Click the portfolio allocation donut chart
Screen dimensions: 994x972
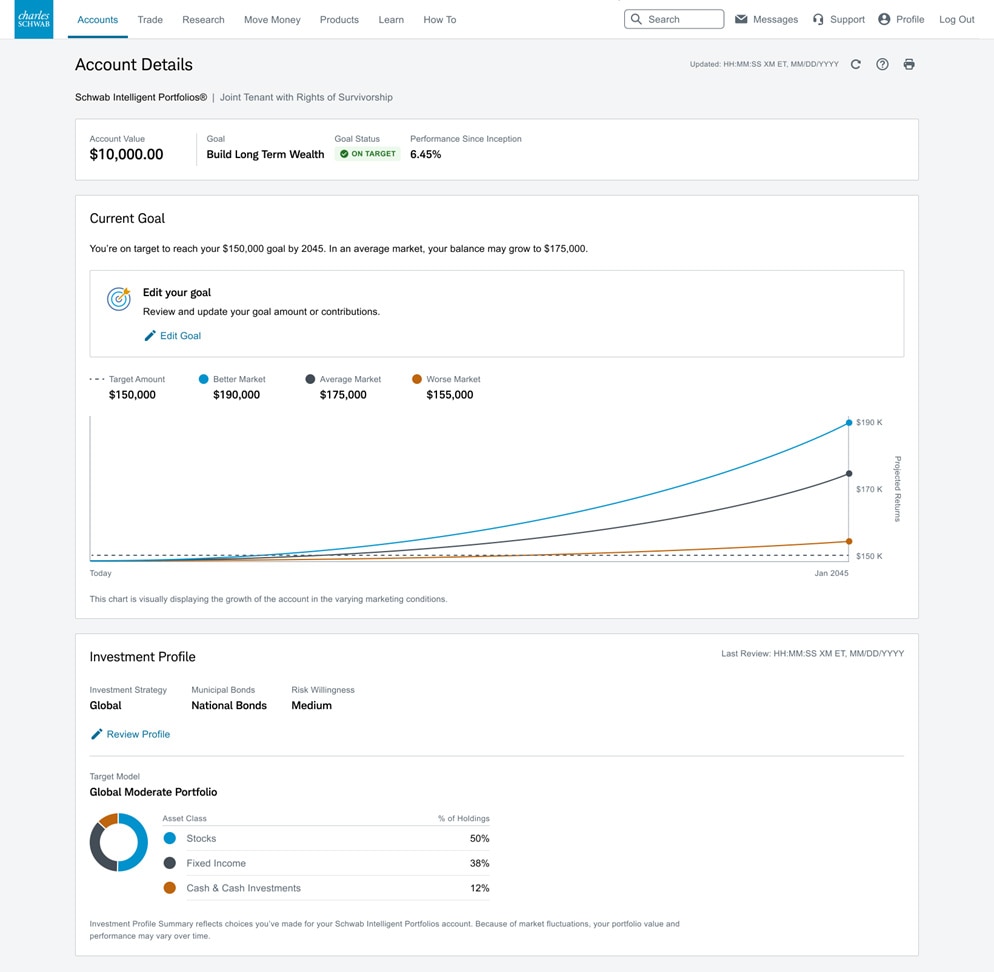(119, 842)
